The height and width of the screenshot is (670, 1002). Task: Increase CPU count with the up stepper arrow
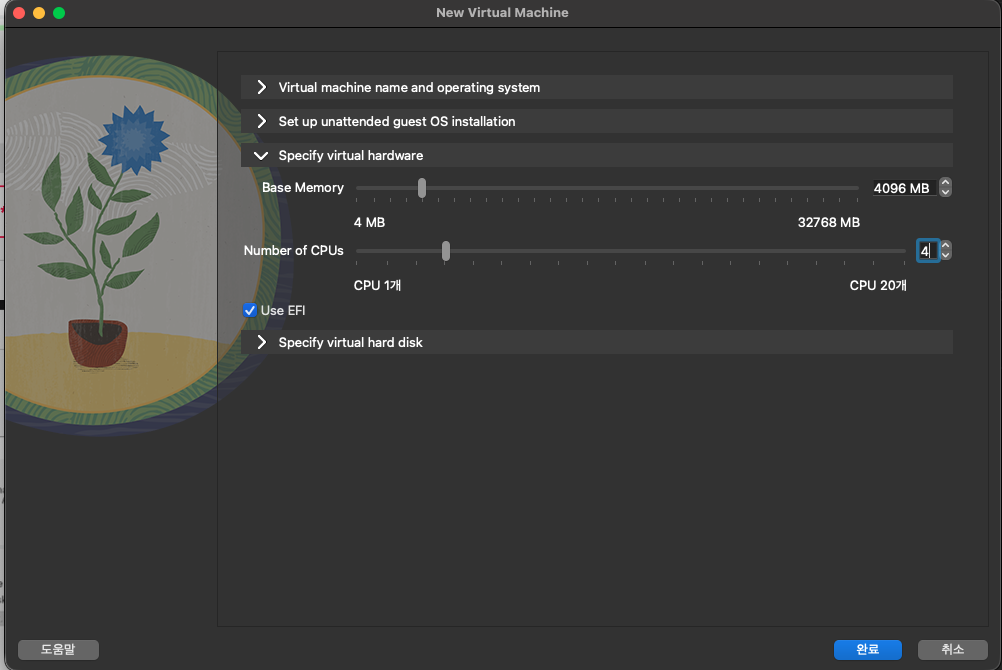[x=946, y=245]
